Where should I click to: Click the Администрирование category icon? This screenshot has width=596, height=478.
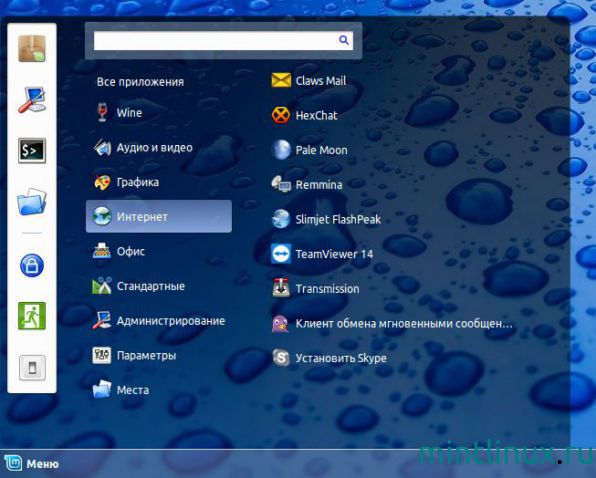(x=102, y=321)
